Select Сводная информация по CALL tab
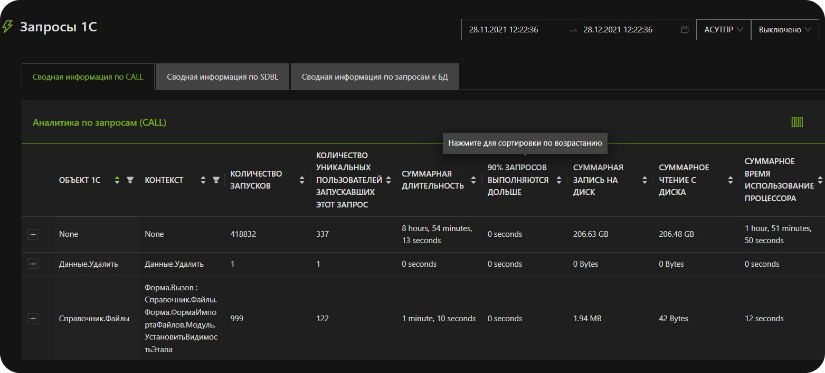825x373 pixels. (88, 77)
